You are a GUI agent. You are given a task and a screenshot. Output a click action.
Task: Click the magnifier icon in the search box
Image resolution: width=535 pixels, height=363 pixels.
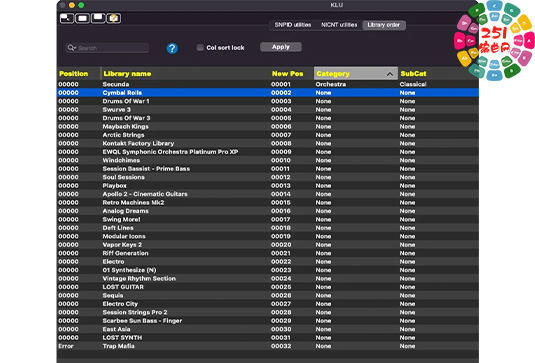(x=71, y=48)
